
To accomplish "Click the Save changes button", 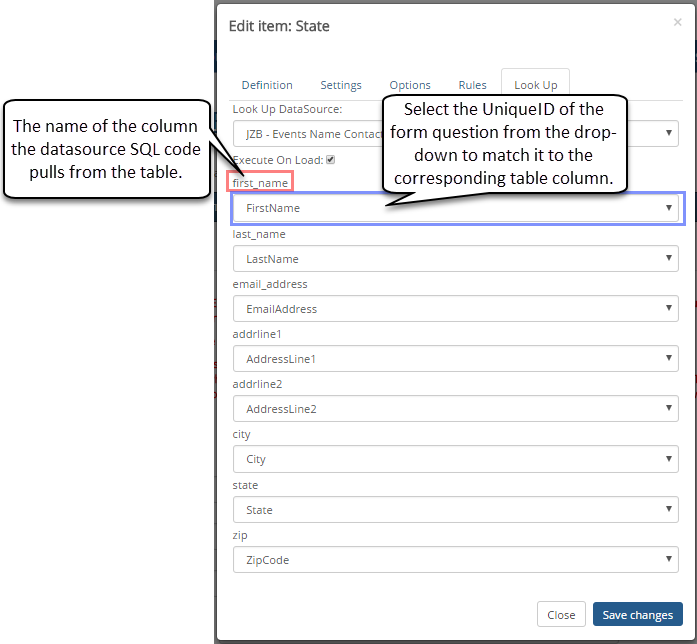I will [x=637, y=615].
